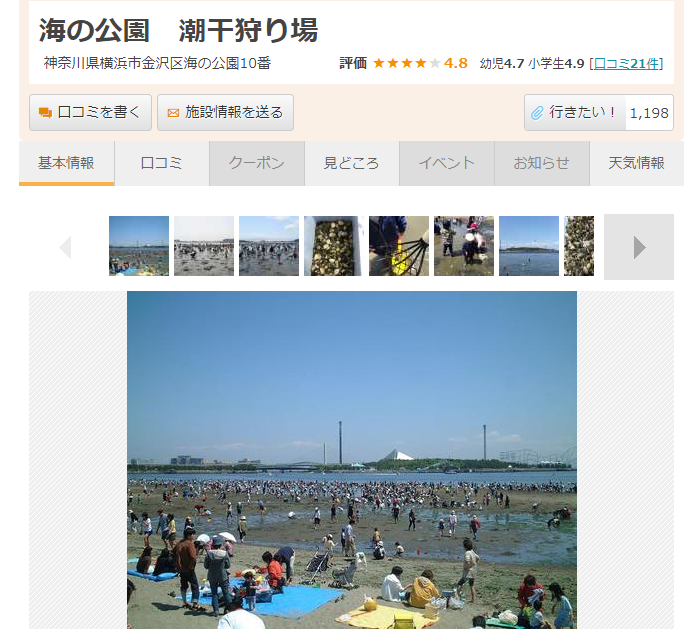Switch to the 基本情報 tab
The image size is (693, 635).
click(x=66, y=163)
